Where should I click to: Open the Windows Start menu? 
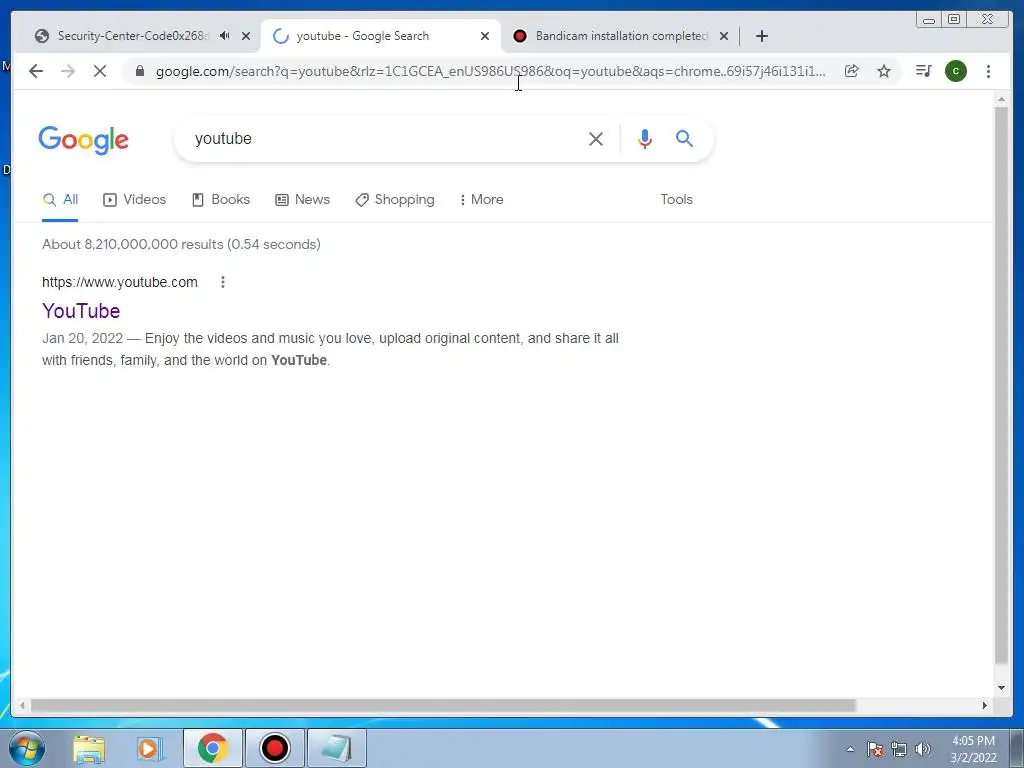[x=27, y=748]
